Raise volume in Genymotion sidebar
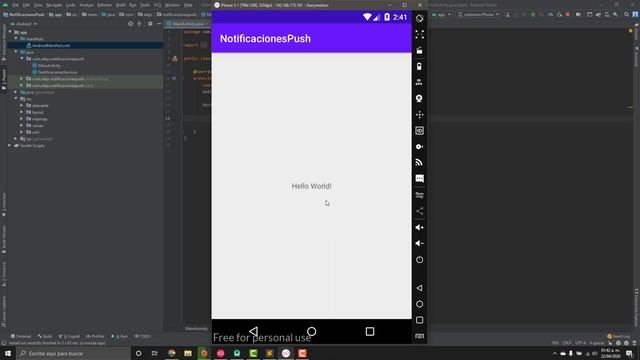 [419, 227]
